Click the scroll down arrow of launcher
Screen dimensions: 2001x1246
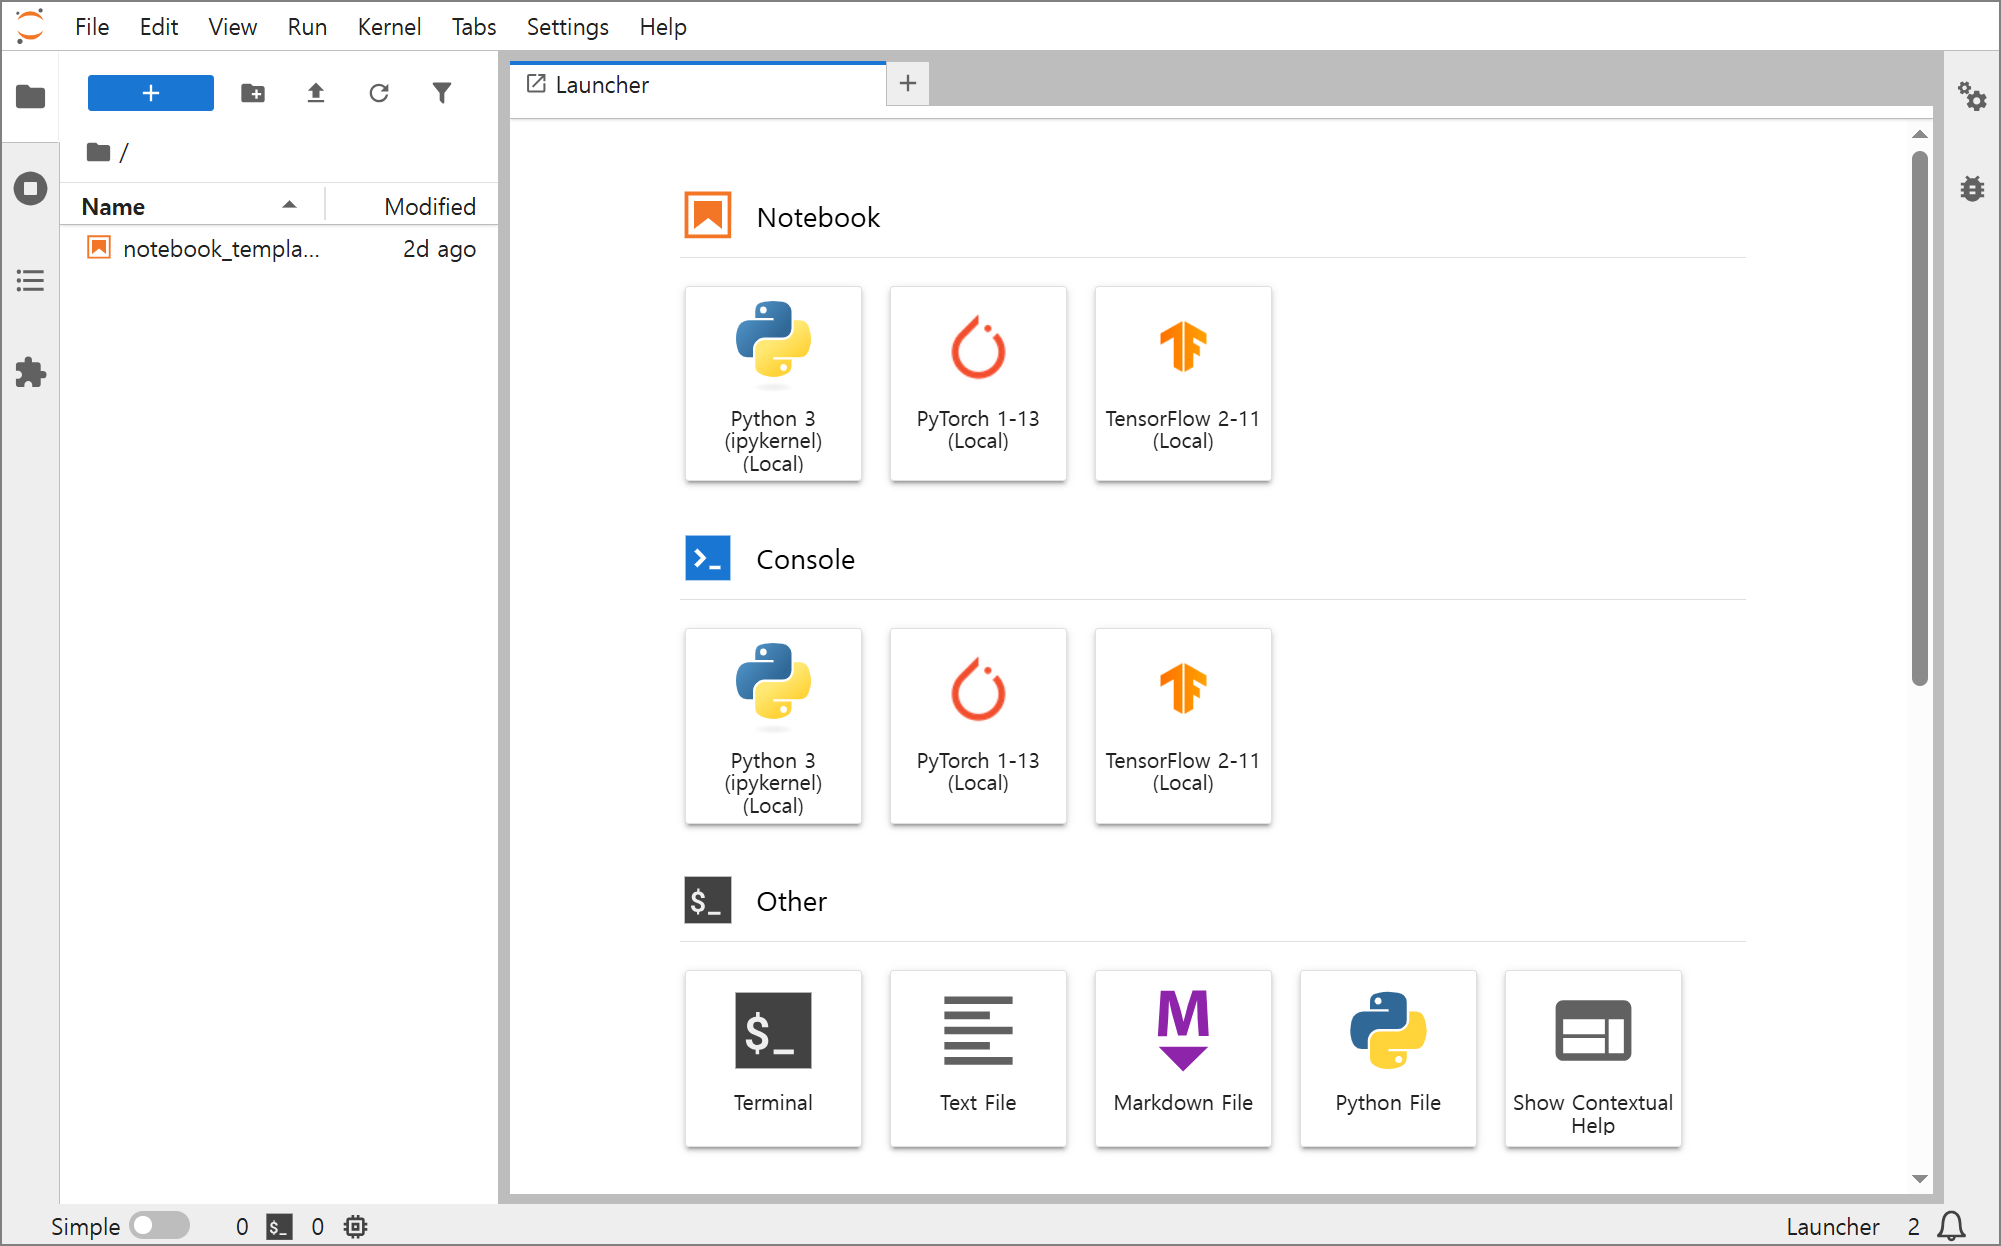tap(1919, 1178)
